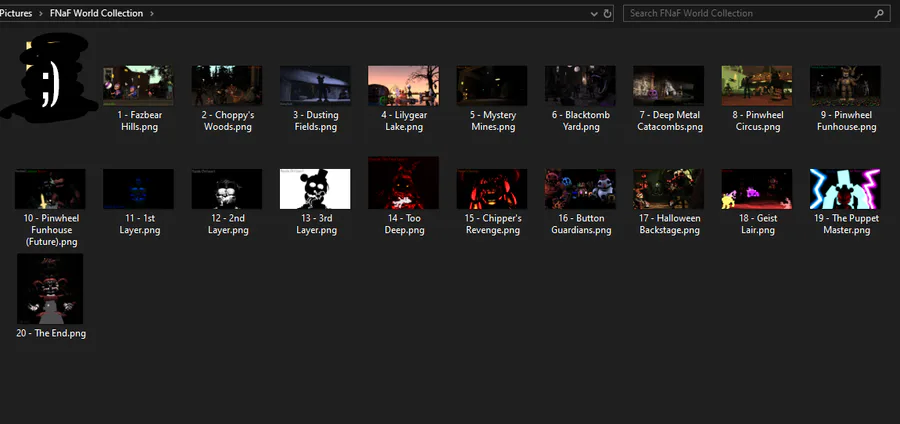Focus the Search FNaF World Collection field
This screenshot has width=900, height=424.
pos(757,13)
